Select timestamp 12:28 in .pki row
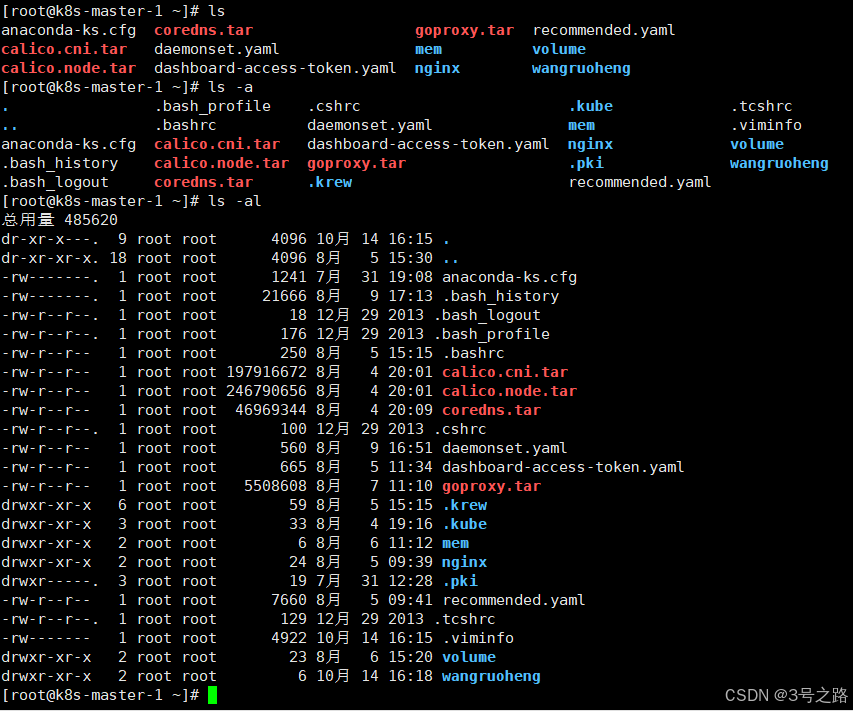The width and height of the screenshot is (853, 711). click(411, 581)
